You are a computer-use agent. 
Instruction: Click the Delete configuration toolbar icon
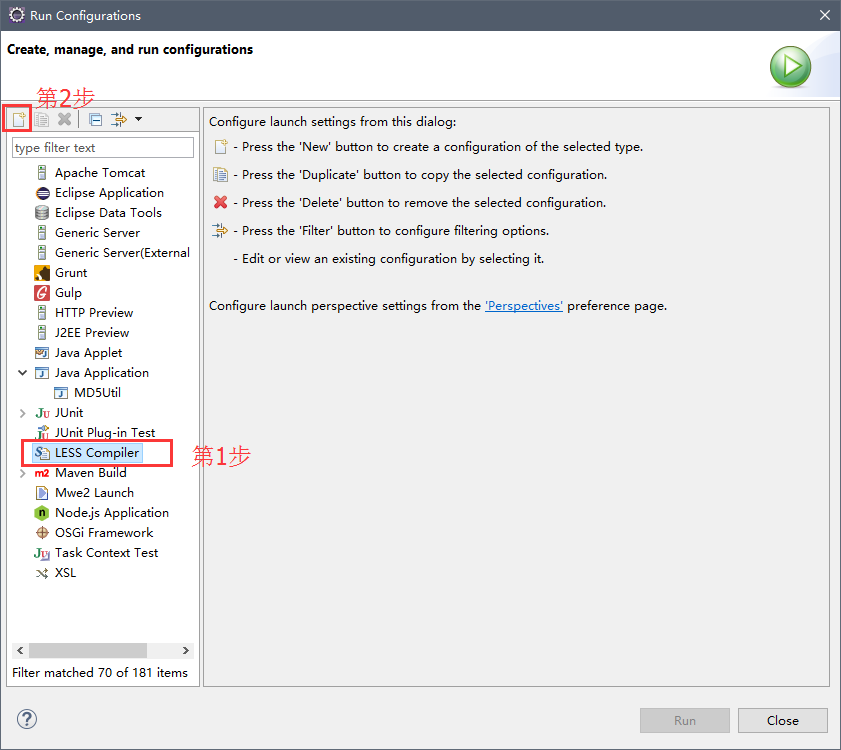pos(65,119)
